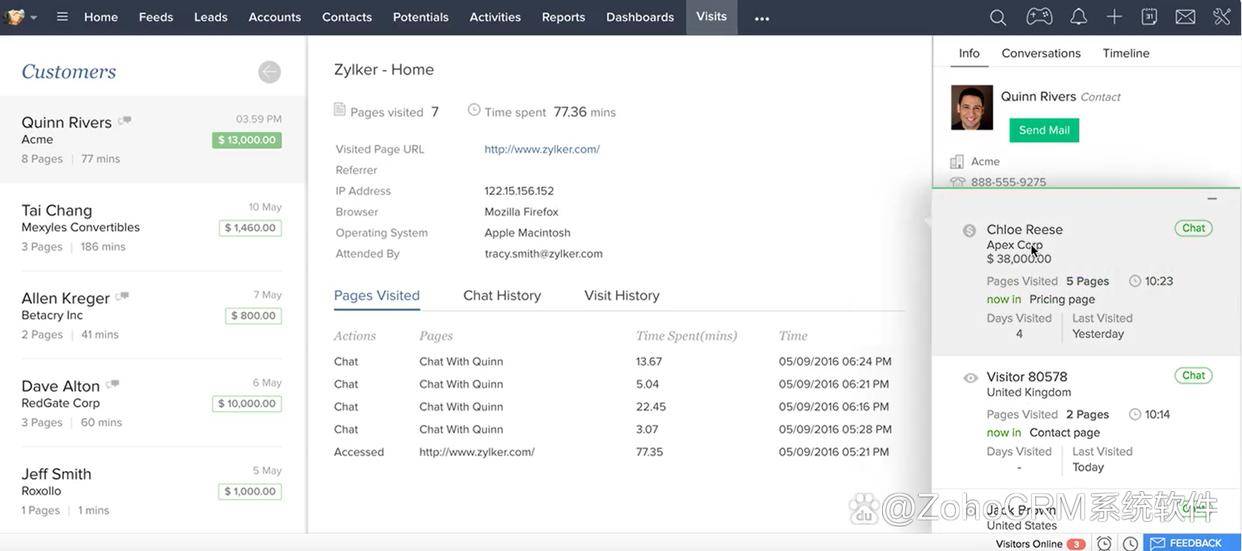1242x551 pixels.
Task: Select Allen Kreger customer entry
Action: point(152,316)
